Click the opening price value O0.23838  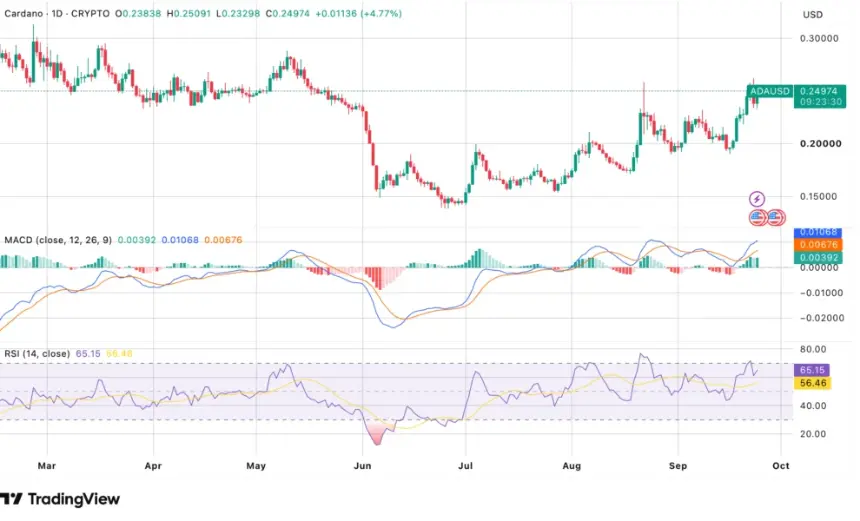point(138,14)
